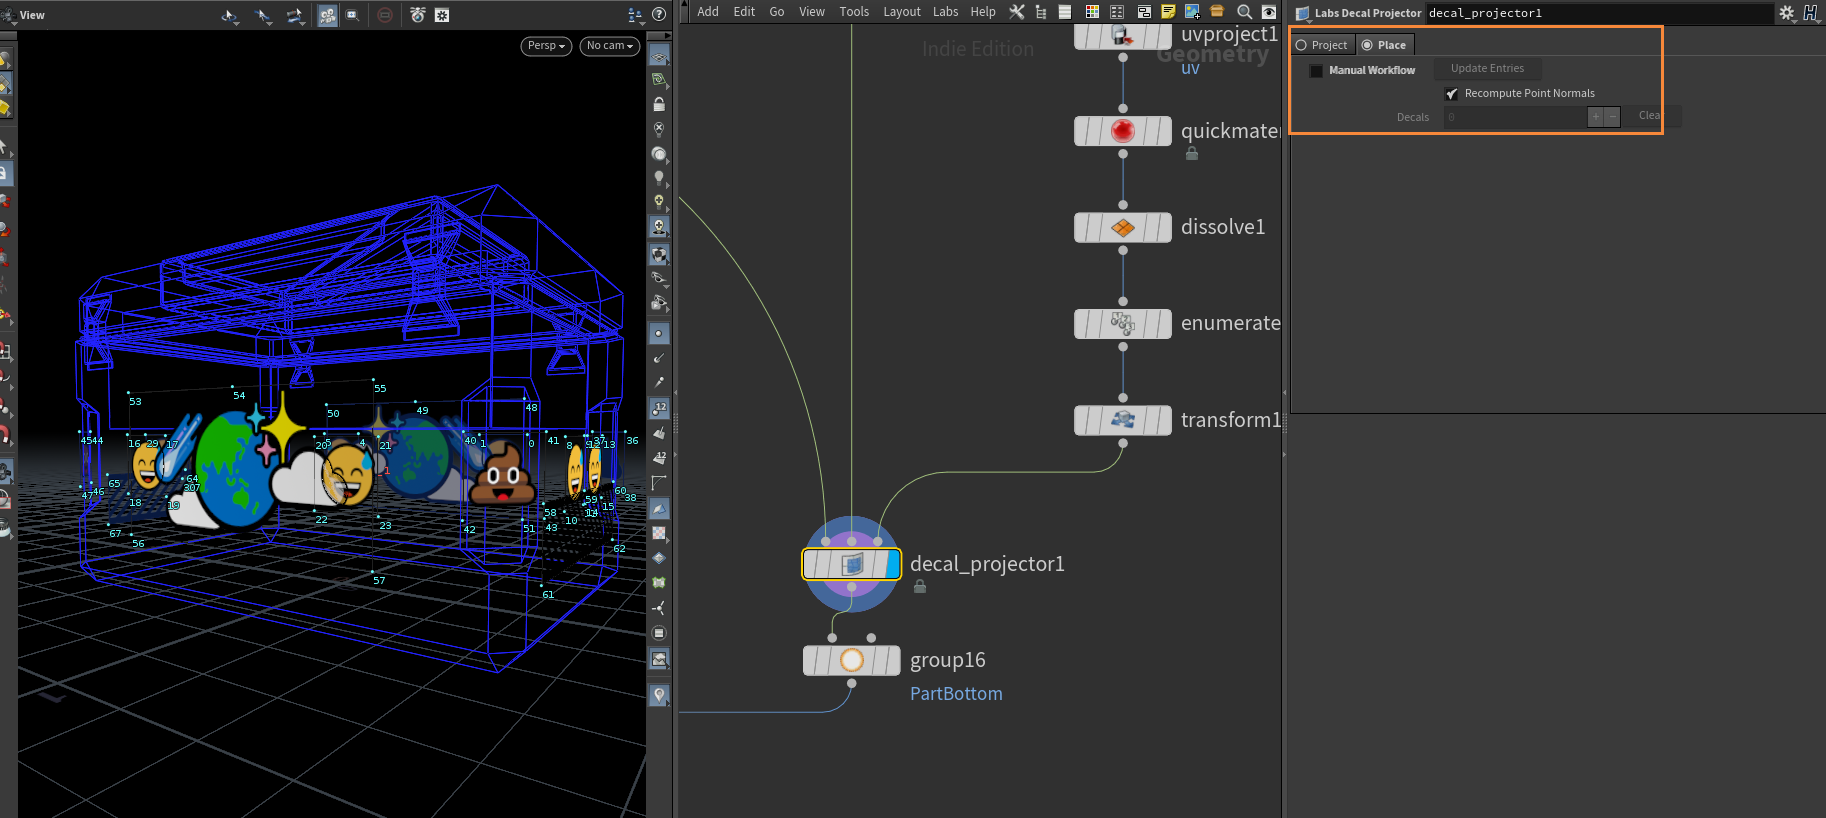Click the Decals count input field
Image resolution: width=1826 pixels, height=818 pixels.
pyautogui.click(x=1515, y=117)
